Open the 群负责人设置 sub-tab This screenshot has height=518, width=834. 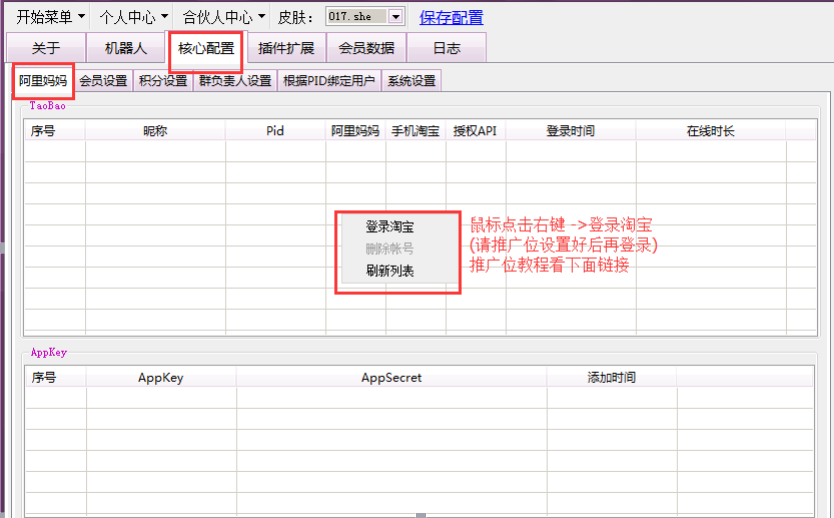pyautogui.click(x=235, y=81)
